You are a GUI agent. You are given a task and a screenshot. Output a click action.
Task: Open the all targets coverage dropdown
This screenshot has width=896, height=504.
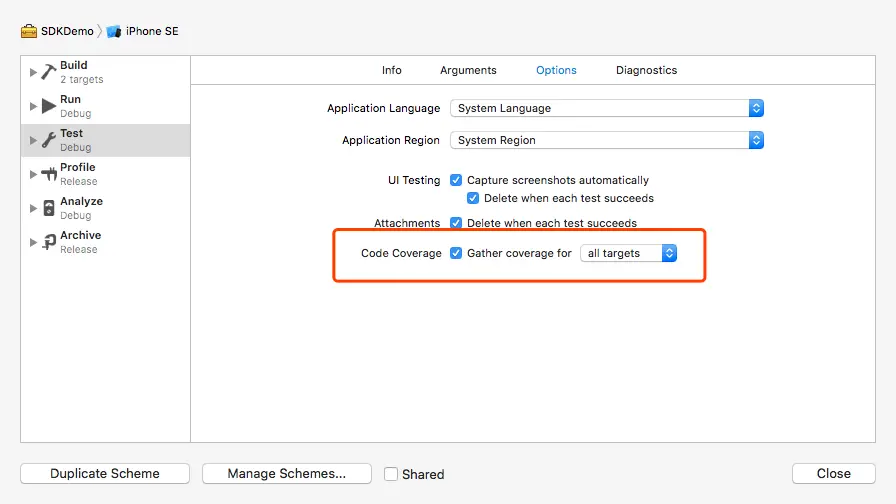click(x=629, y=253)
